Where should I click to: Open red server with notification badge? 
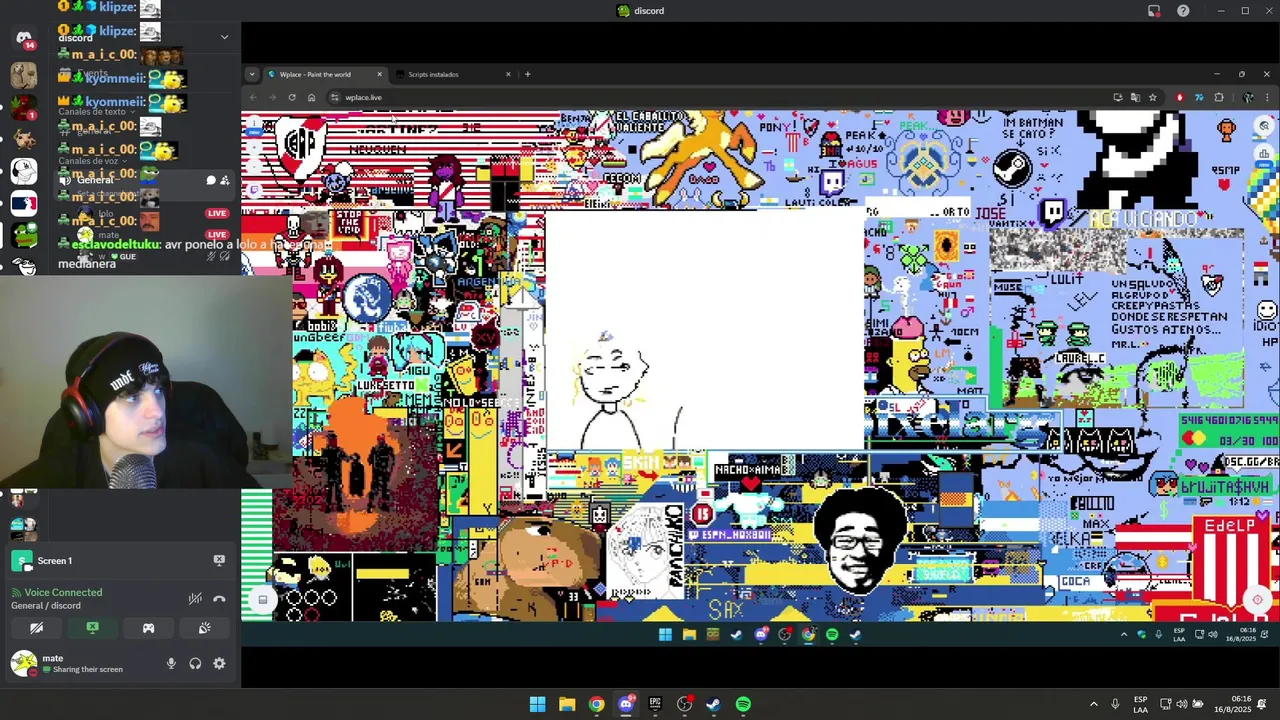point(24,107)
